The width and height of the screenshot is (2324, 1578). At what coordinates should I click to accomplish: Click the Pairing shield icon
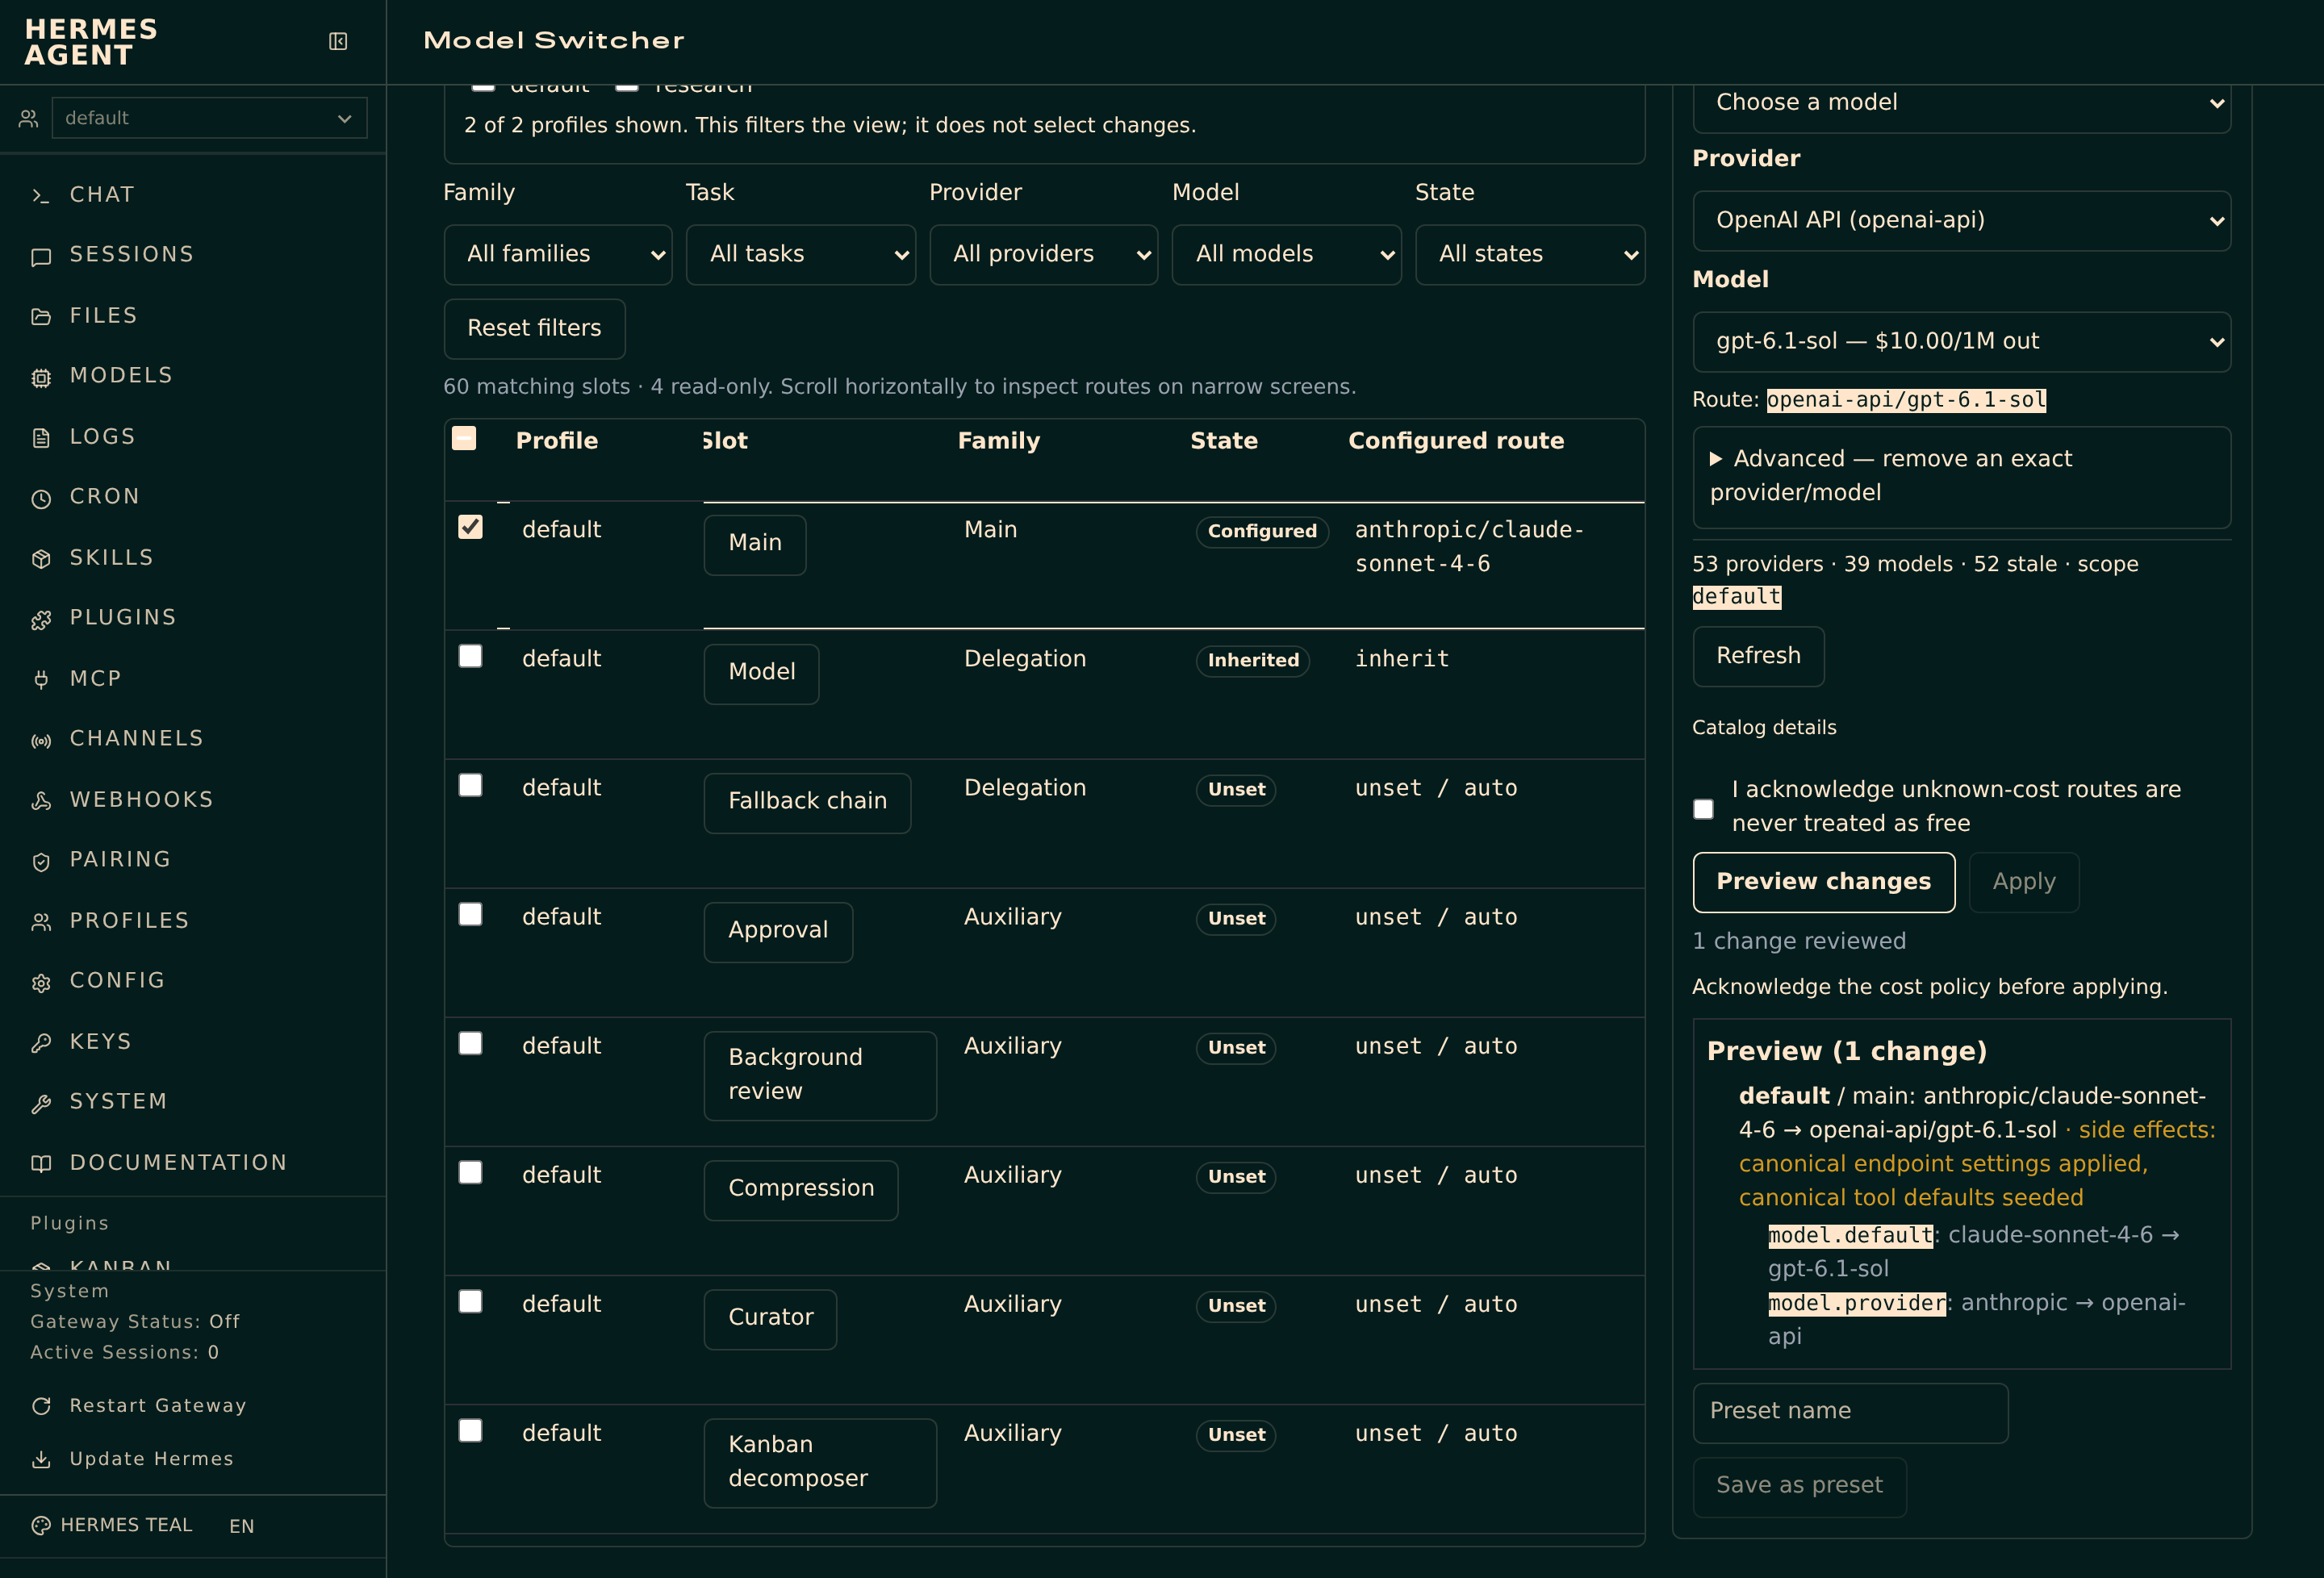[41, 862]
